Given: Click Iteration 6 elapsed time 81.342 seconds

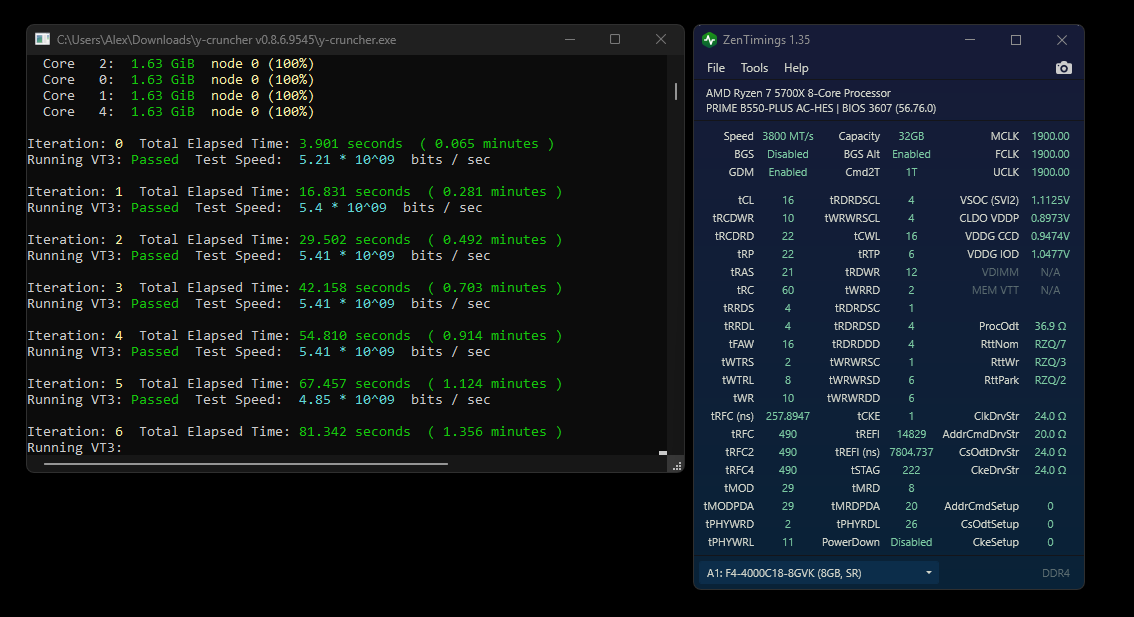Looking at the screenshot, I should click(354, 432).
